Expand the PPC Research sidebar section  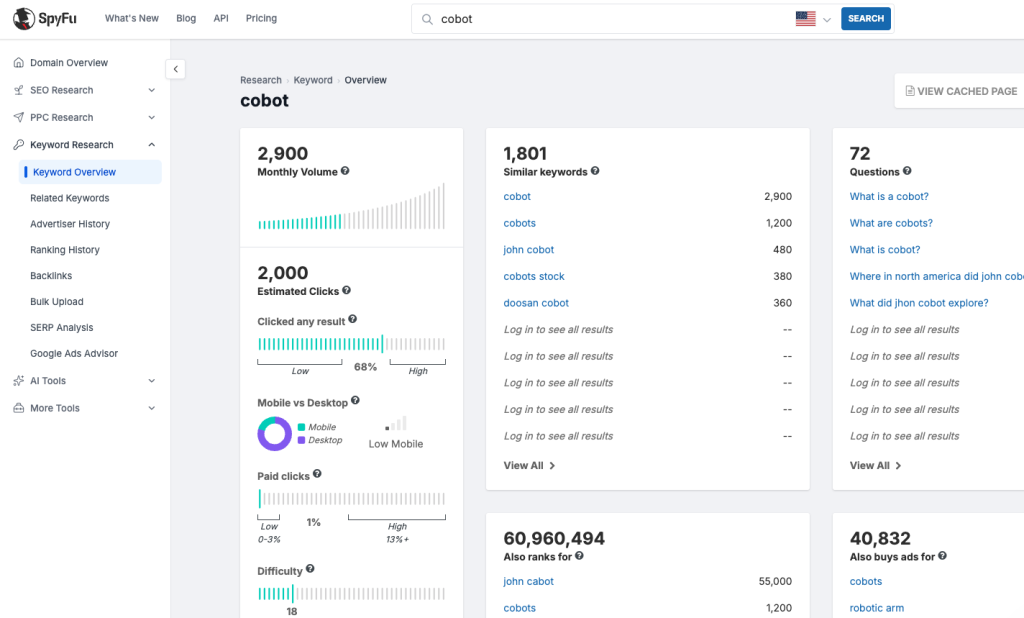[151, 117]
